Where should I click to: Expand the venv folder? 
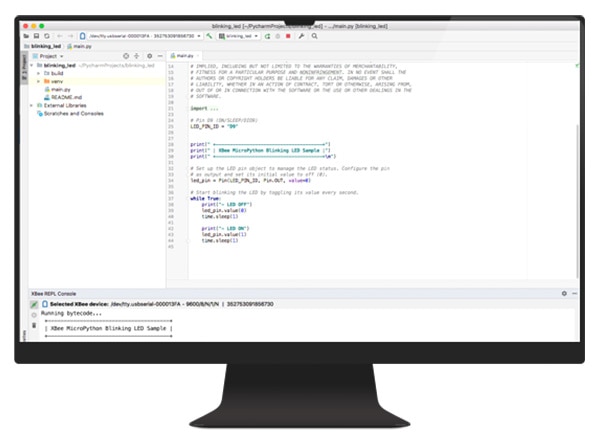click(38, 81)
